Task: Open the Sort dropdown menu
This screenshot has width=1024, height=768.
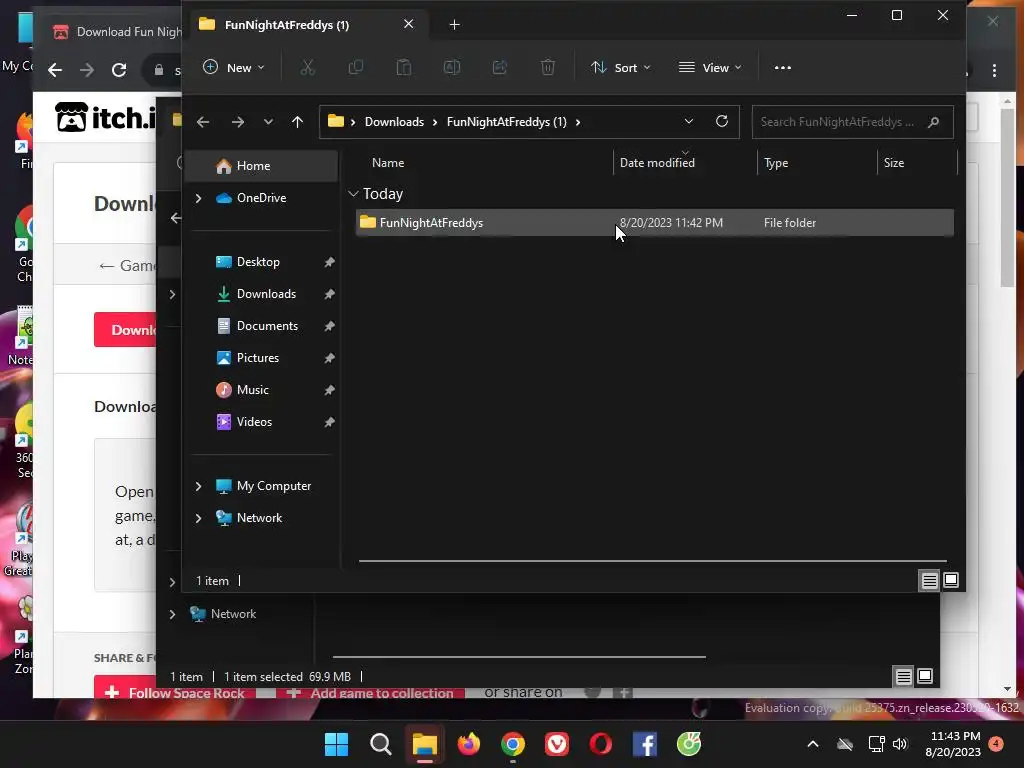Action: 620,67
